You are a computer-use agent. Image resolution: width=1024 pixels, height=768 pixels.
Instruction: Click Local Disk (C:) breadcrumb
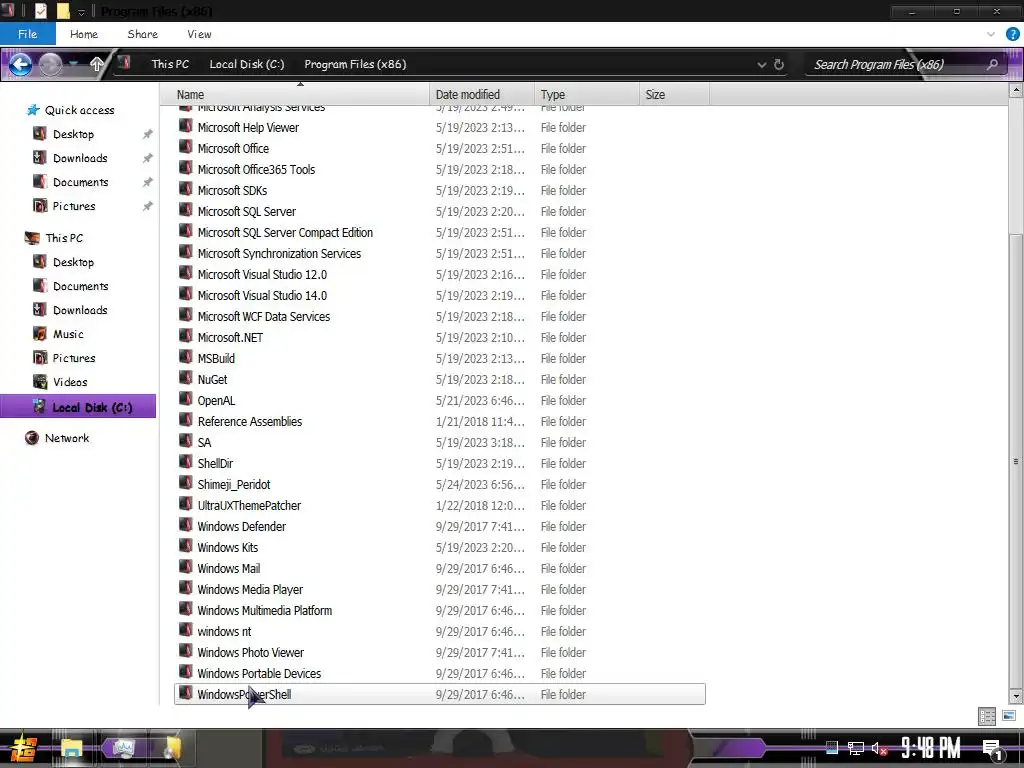click(x=247, y=64)
